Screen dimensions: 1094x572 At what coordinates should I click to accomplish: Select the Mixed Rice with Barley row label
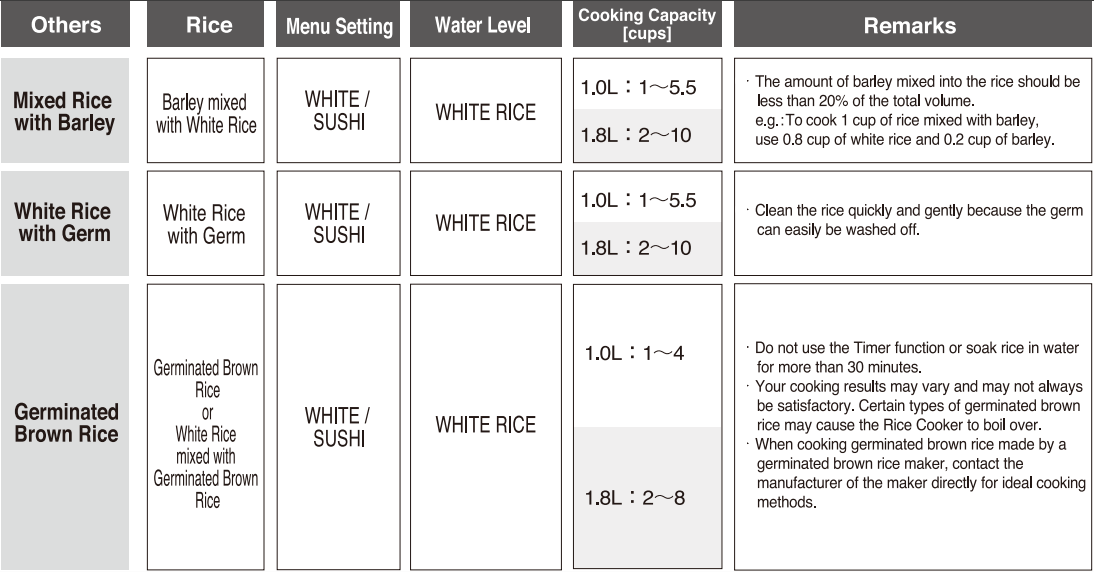[65, 111]
